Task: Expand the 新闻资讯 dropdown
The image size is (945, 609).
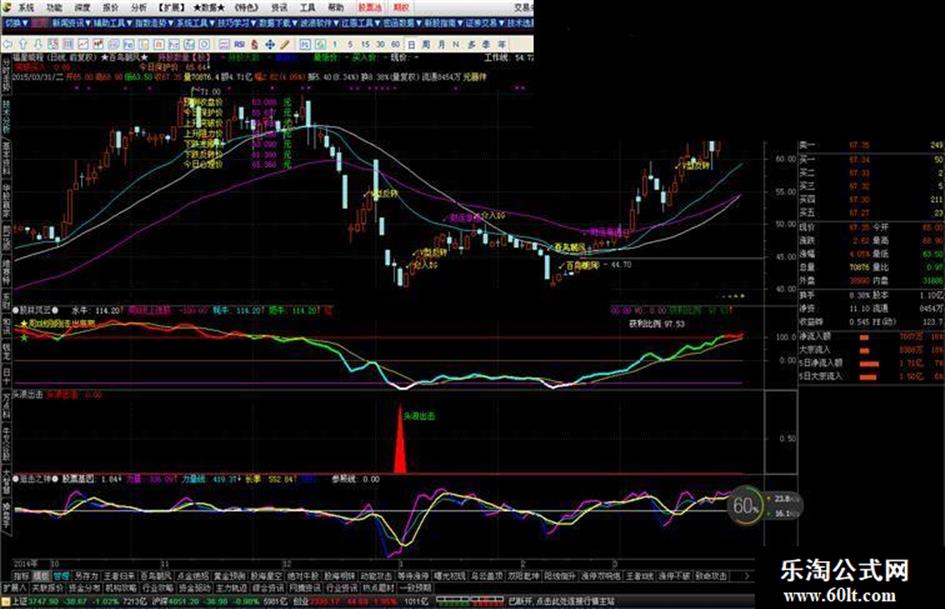Action: 71,23
